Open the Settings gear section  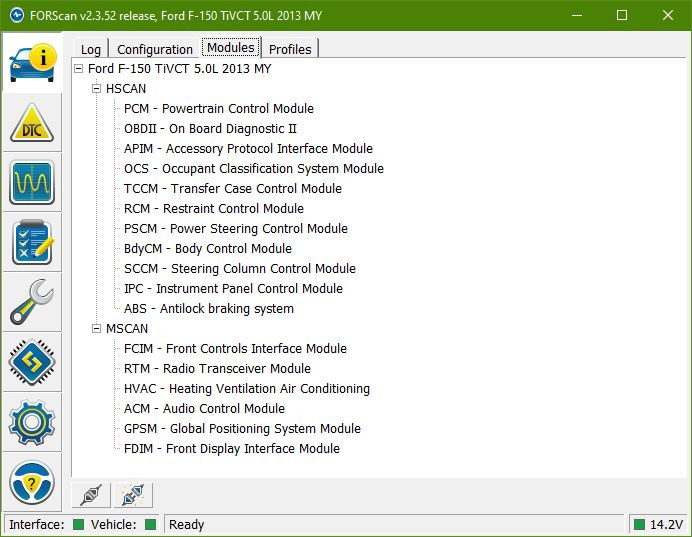point(32,422)
